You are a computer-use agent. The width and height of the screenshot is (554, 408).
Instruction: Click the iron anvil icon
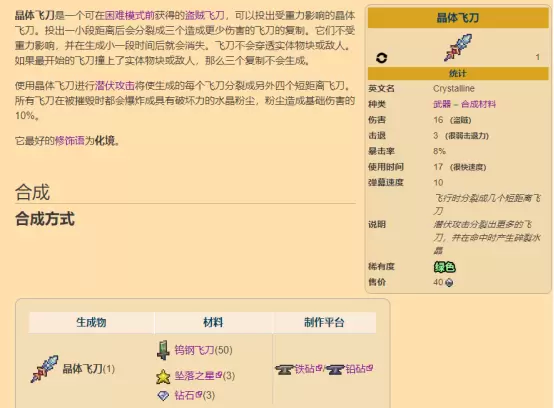[284, 369]
